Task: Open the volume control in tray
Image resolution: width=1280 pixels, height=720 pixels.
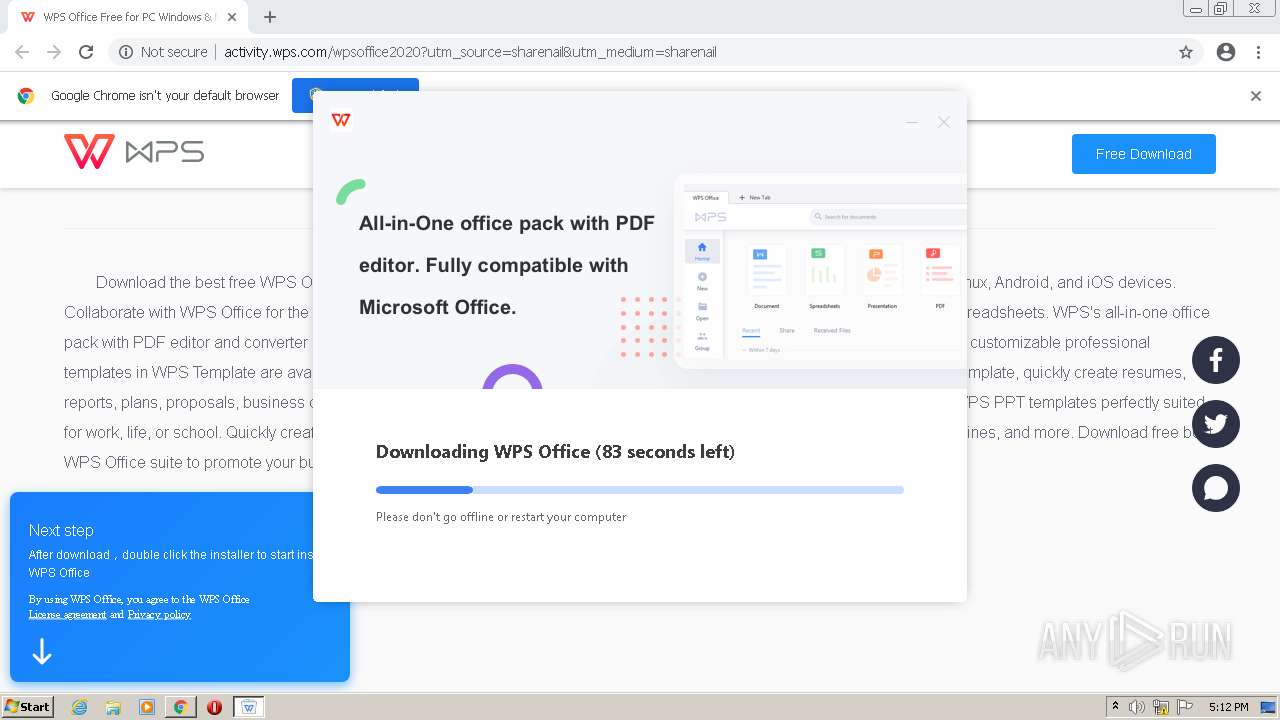Action: (1137, 707)
